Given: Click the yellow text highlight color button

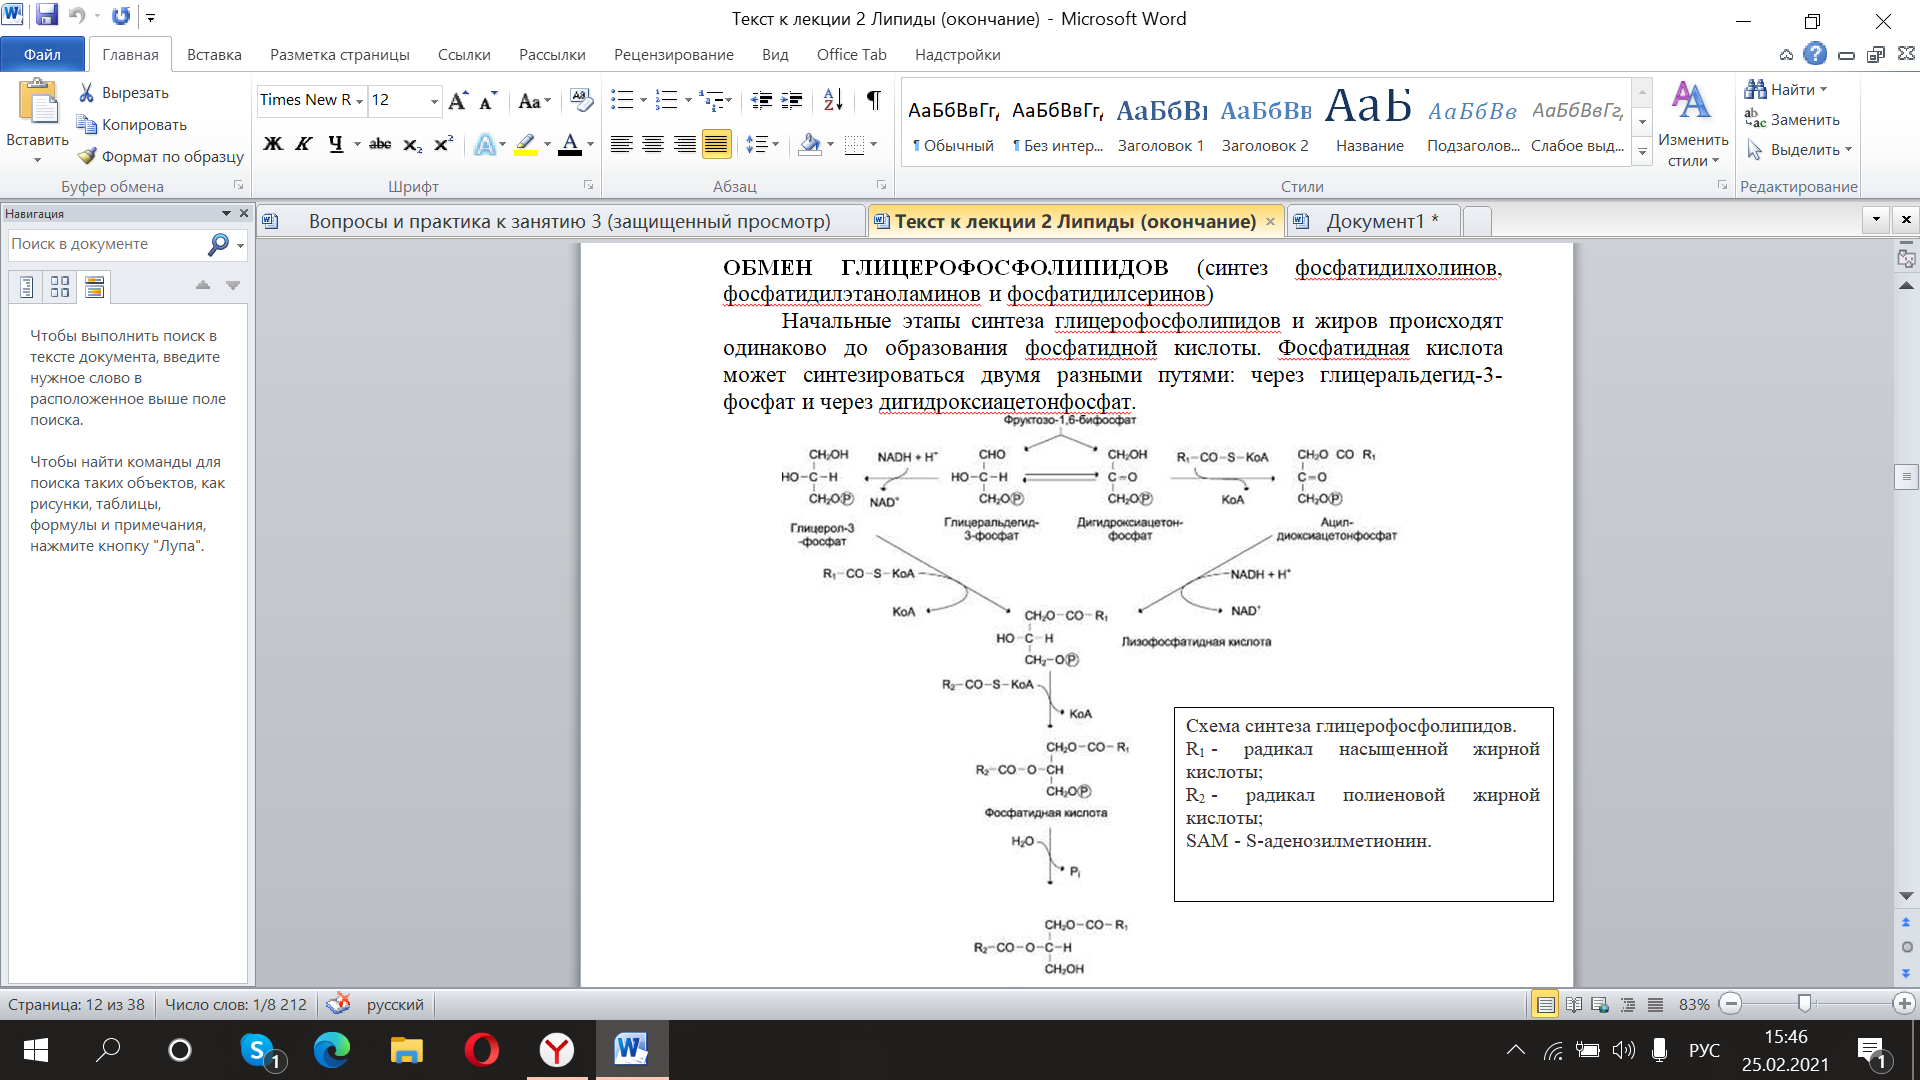Looking at the screenshot, I should tap(526, 144).
